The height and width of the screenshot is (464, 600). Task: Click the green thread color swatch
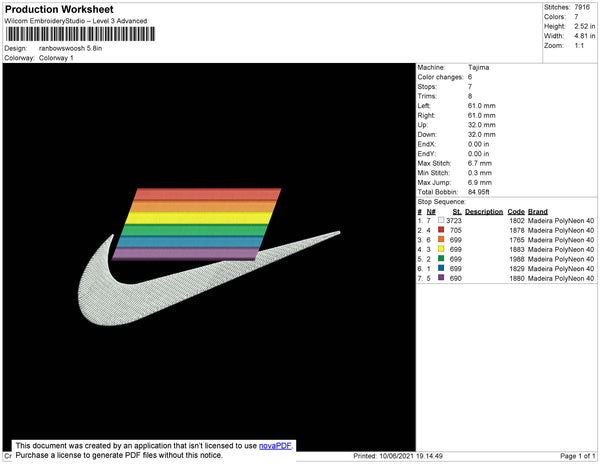441,259
